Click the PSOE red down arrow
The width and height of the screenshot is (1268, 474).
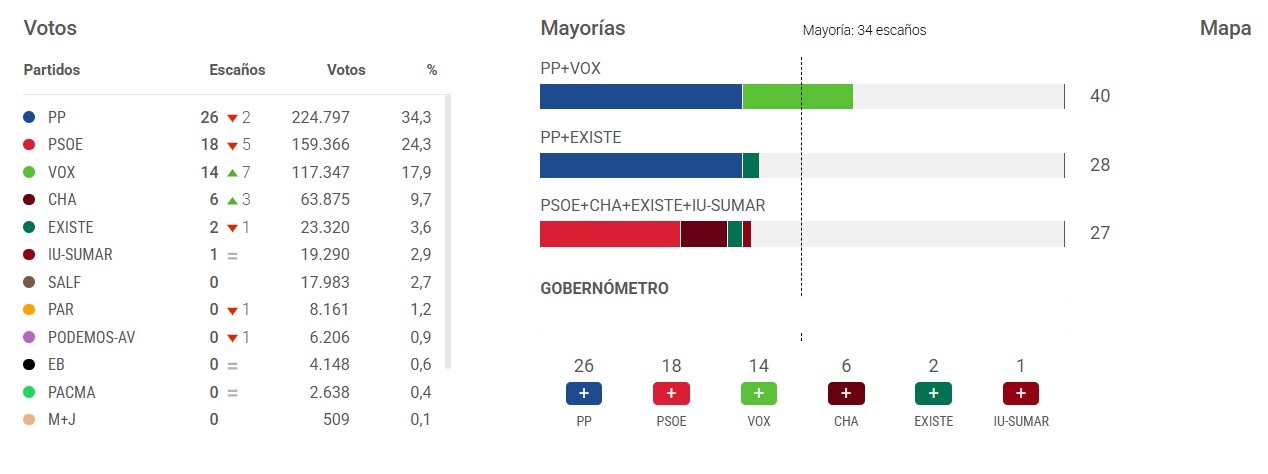click(232, 145)
